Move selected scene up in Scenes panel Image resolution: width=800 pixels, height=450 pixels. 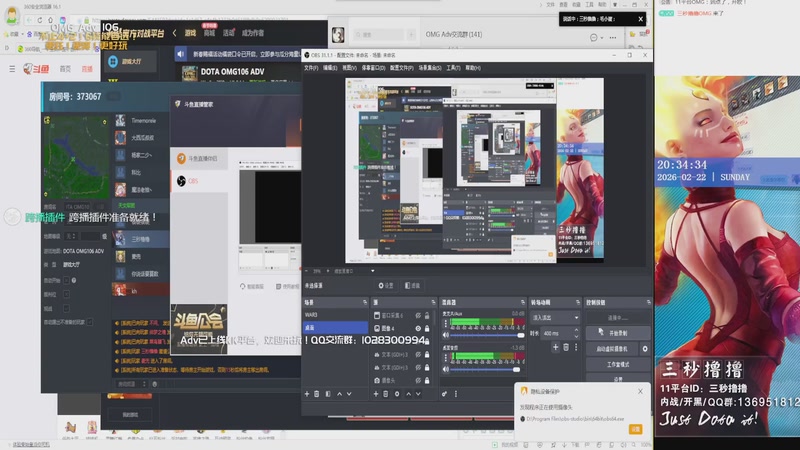point(339,394)
